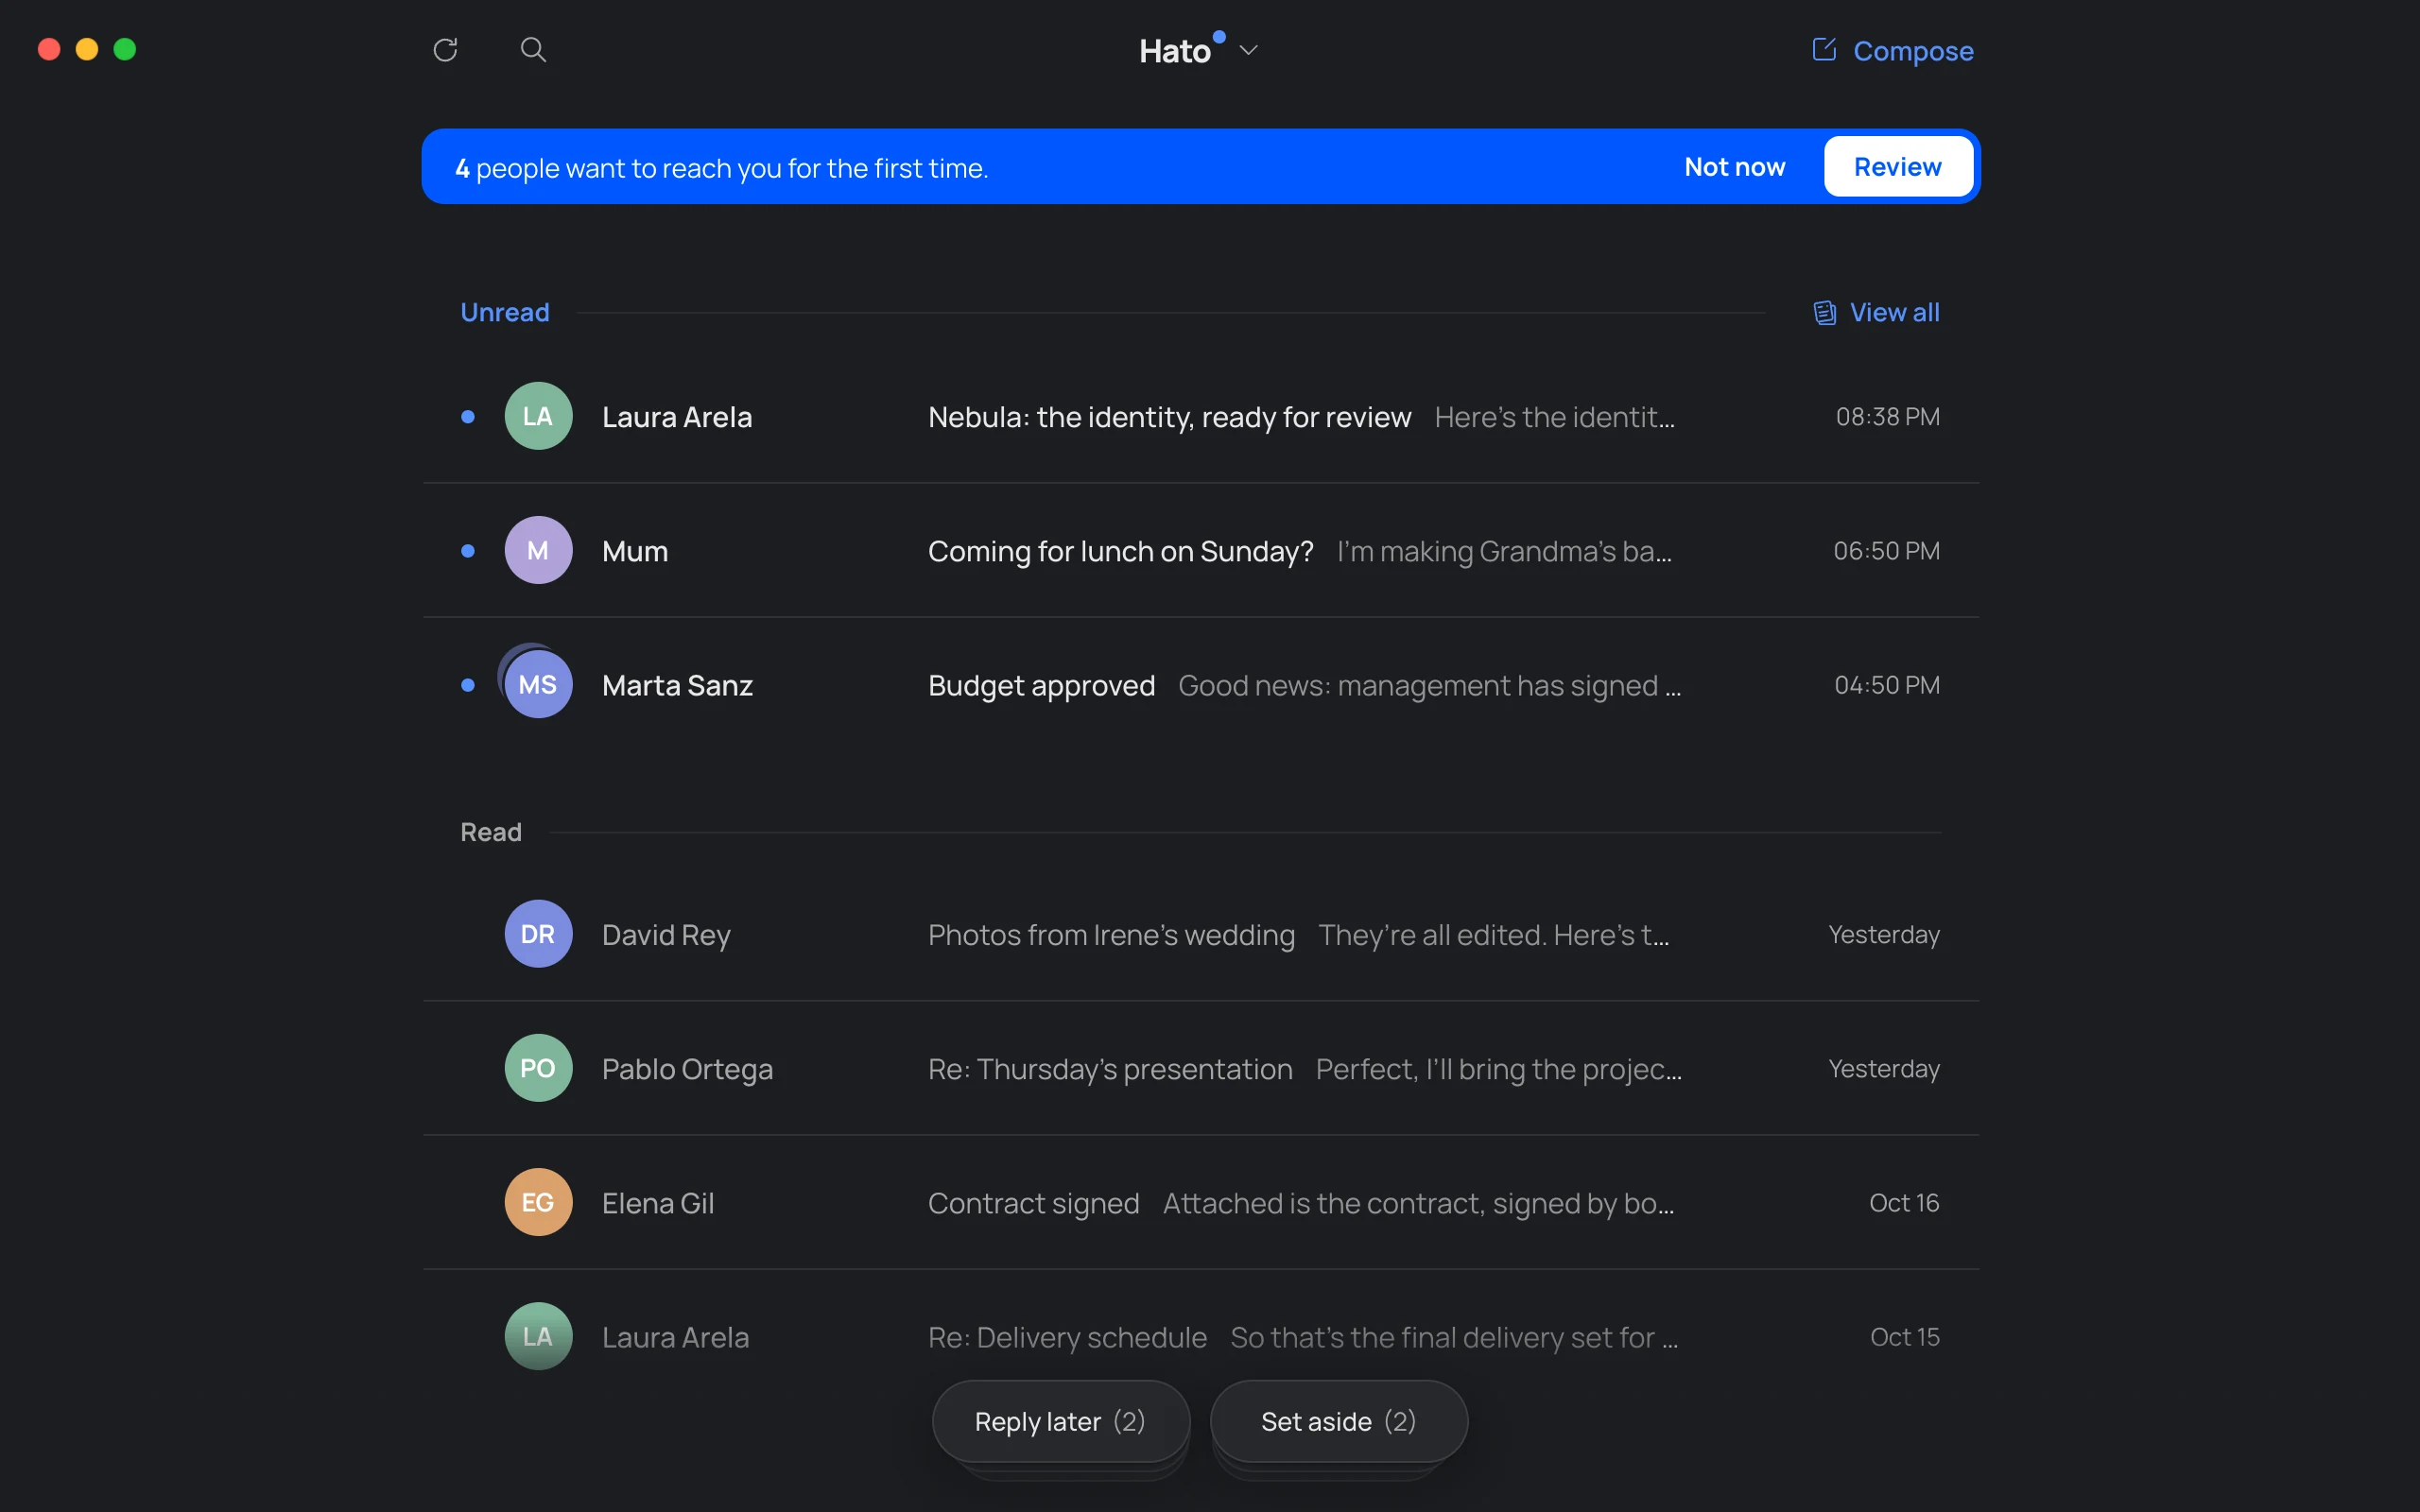
Task: Open 'Re: Delivery schedule' email
Action: coord(1067,1337)
